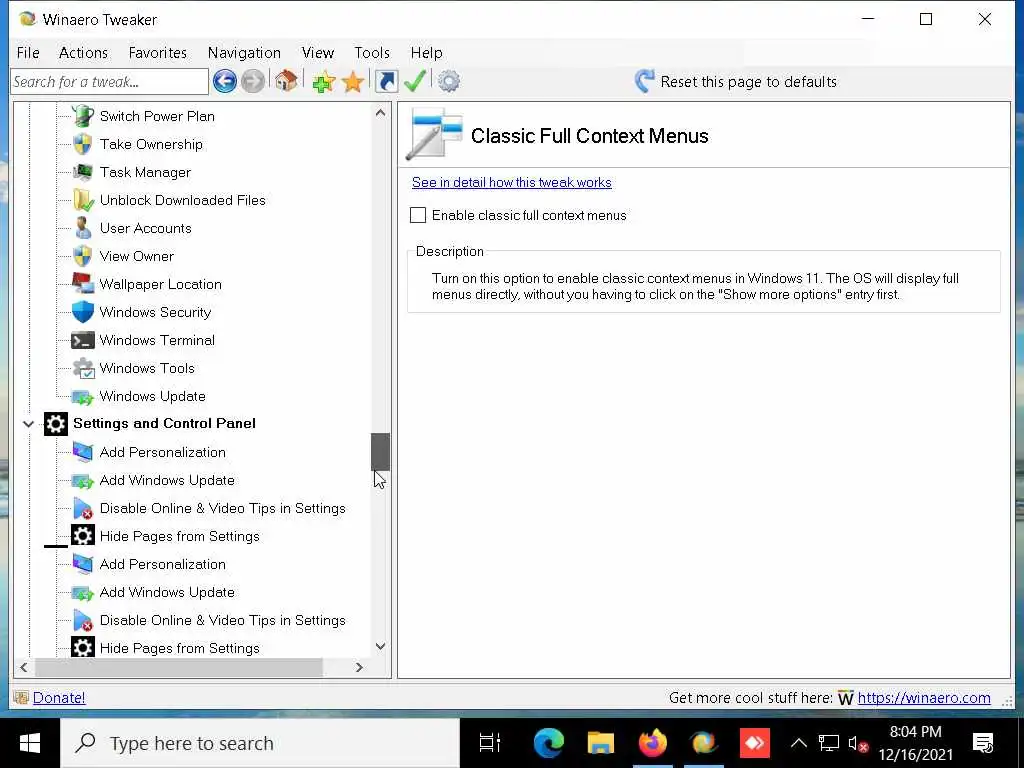This screenshot has width=1024, height=768.
Task: Click the Windows Terminal icon
Action: coord(83,340)
